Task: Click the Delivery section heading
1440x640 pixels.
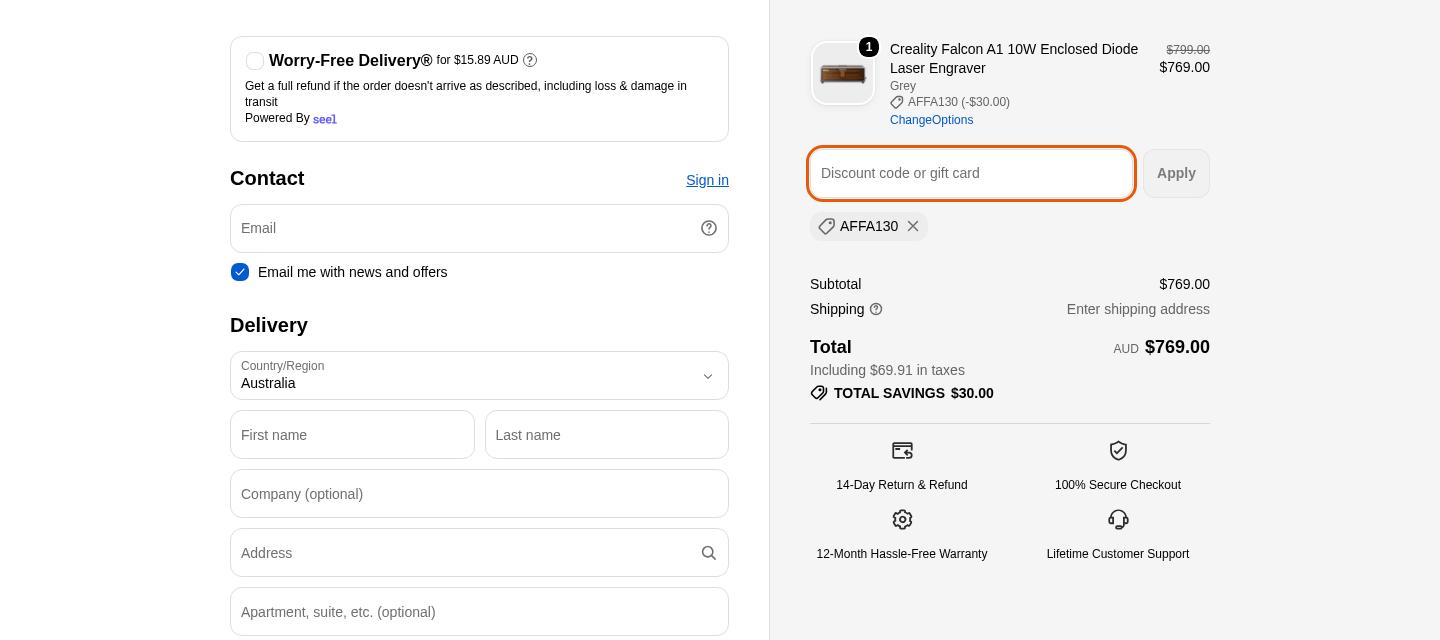Action: click(269, 325)
